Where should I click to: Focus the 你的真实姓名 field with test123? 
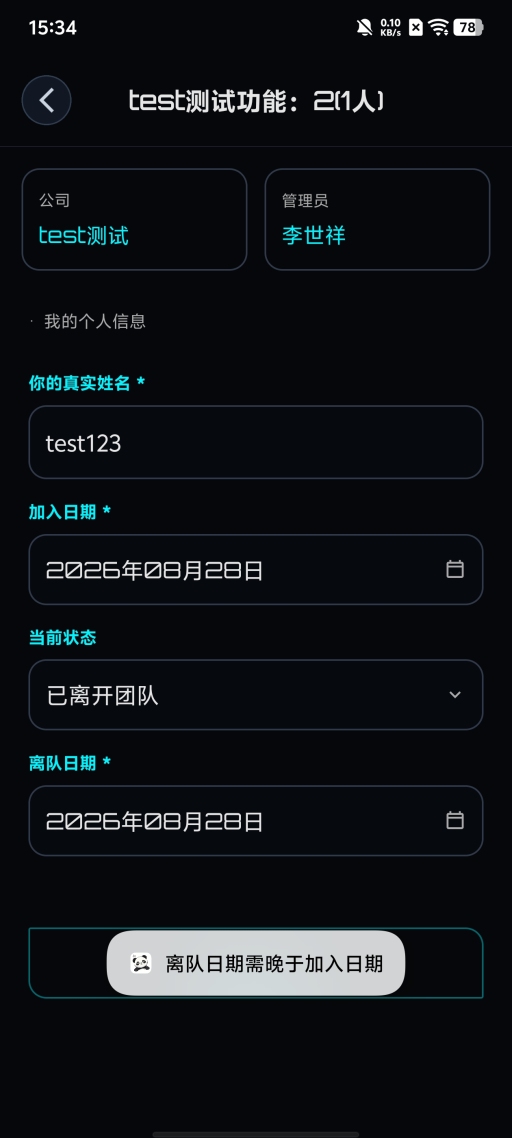point(256,442)
